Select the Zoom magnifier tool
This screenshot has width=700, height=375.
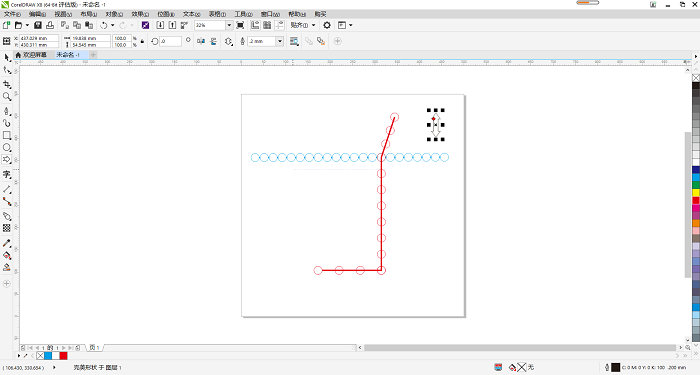click(7, 97)
